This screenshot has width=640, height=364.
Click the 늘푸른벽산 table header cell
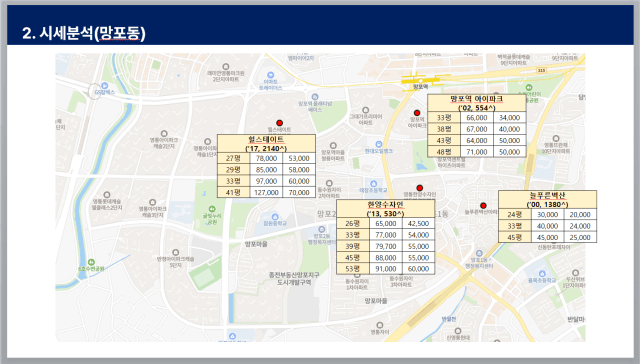[547, 200]
